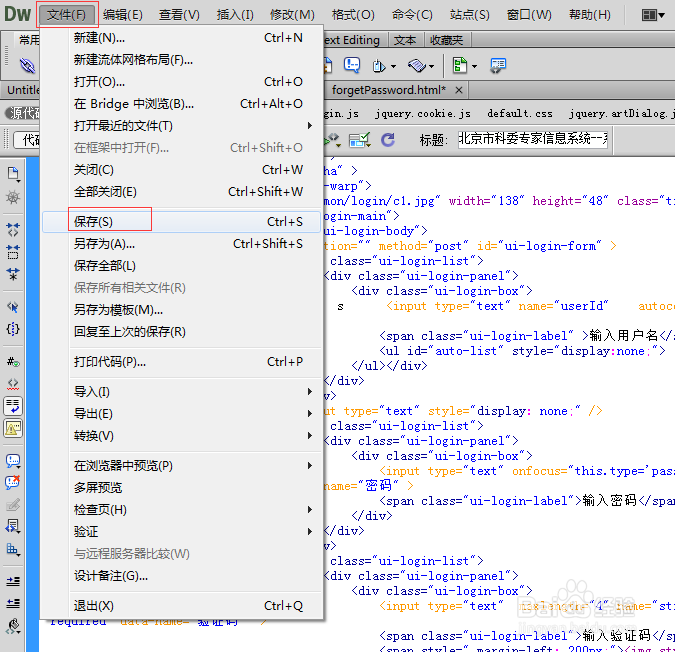Image resolution: width=675 pixels, height=652 pixels.
Task: Toggle word wrap icon in coding toolbar
Action: point(13,406)
